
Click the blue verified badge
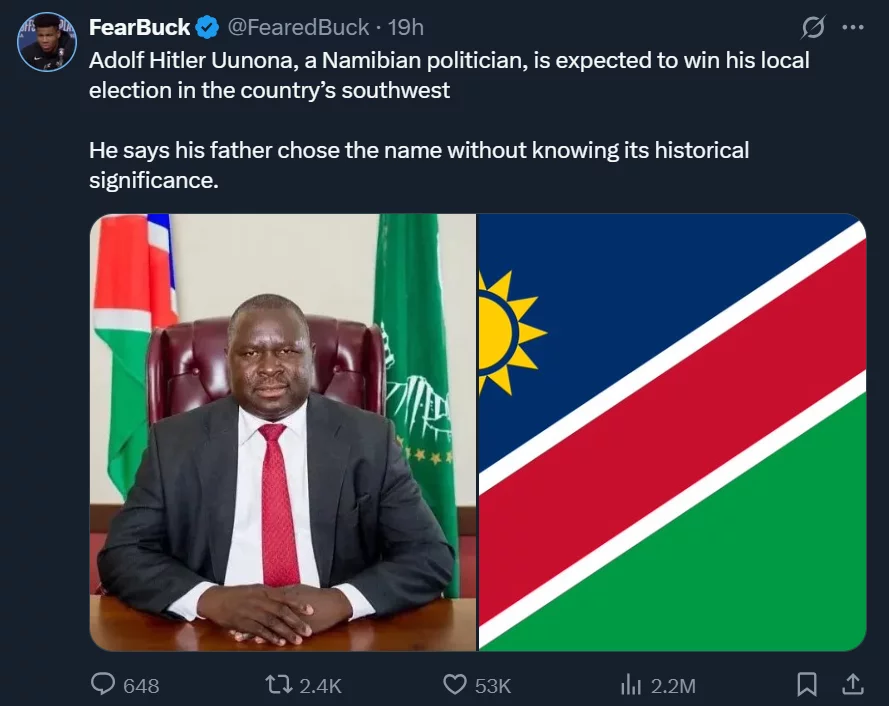click(207, 28)
